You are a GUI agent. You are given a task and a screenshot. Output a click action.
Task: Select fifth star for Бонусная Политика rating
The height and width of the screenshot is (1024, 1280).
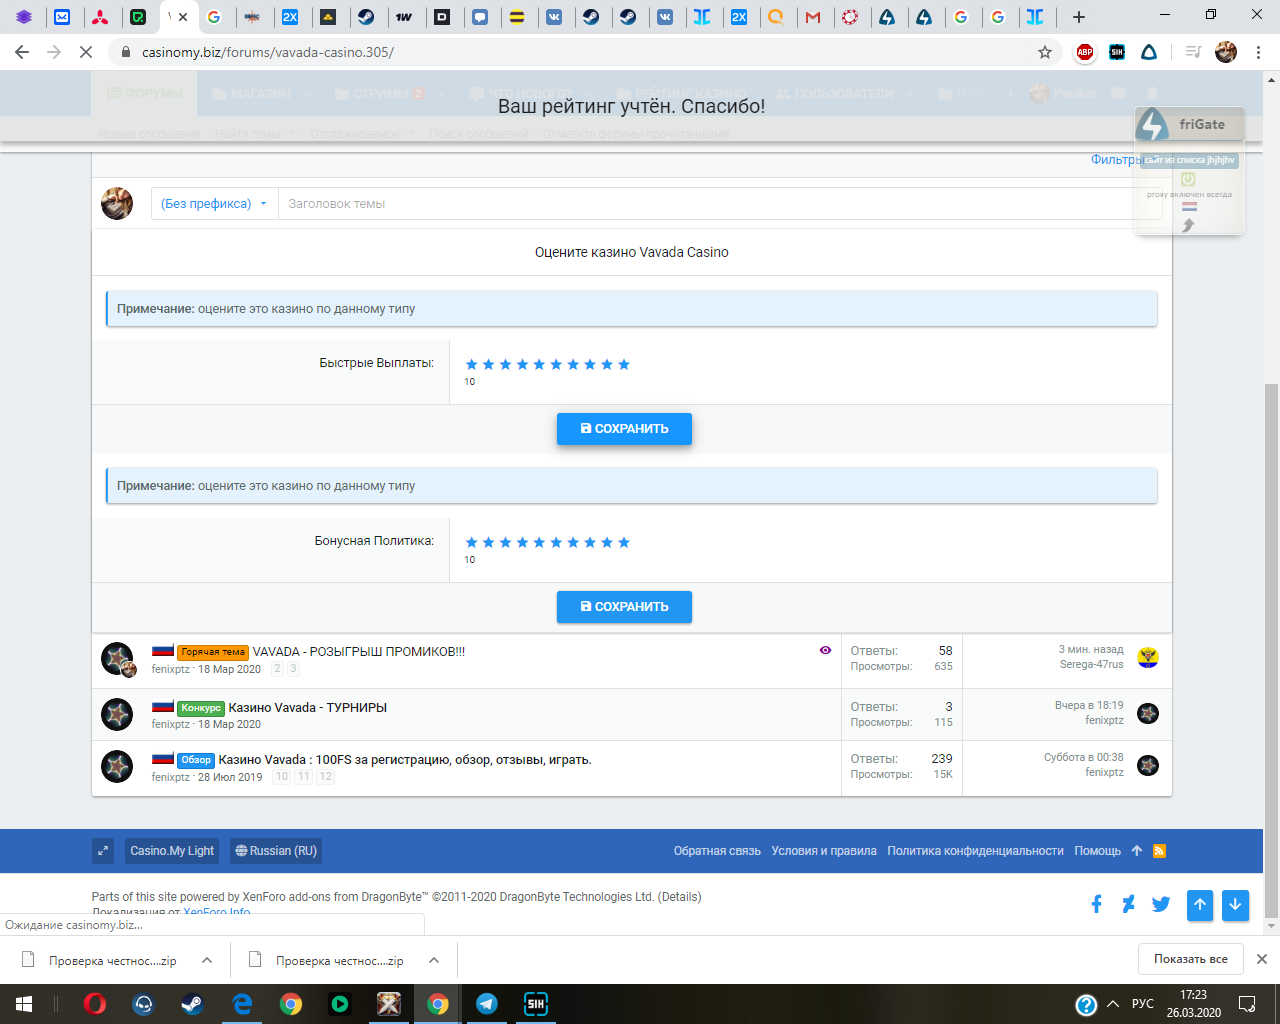point(539,542)
